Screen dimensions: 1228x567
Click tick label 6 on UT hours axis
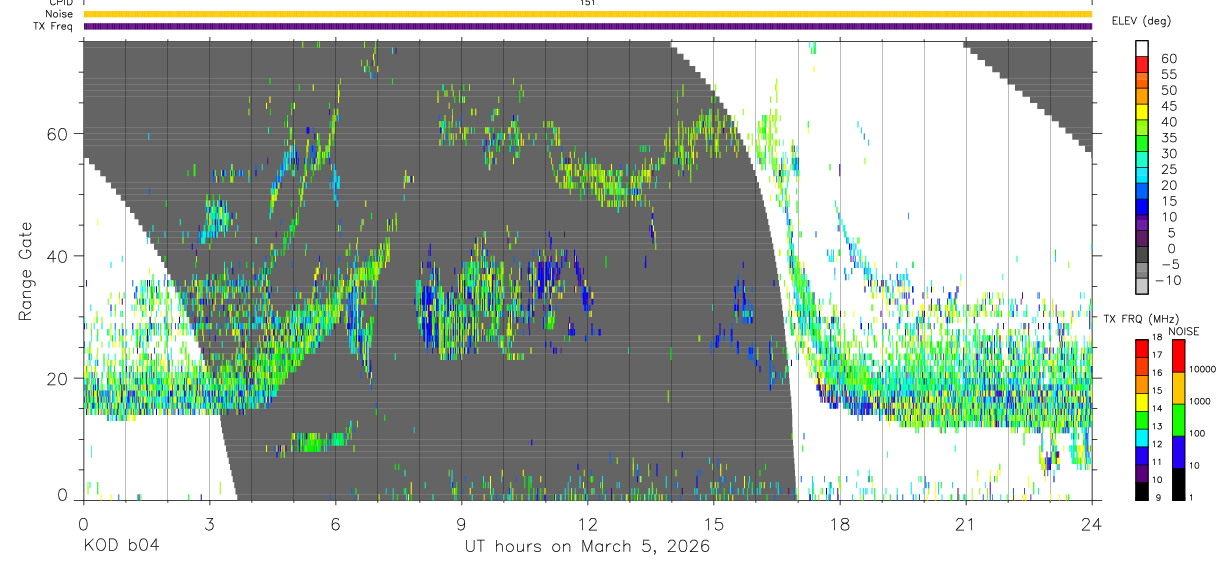click(x=335, y=523)
